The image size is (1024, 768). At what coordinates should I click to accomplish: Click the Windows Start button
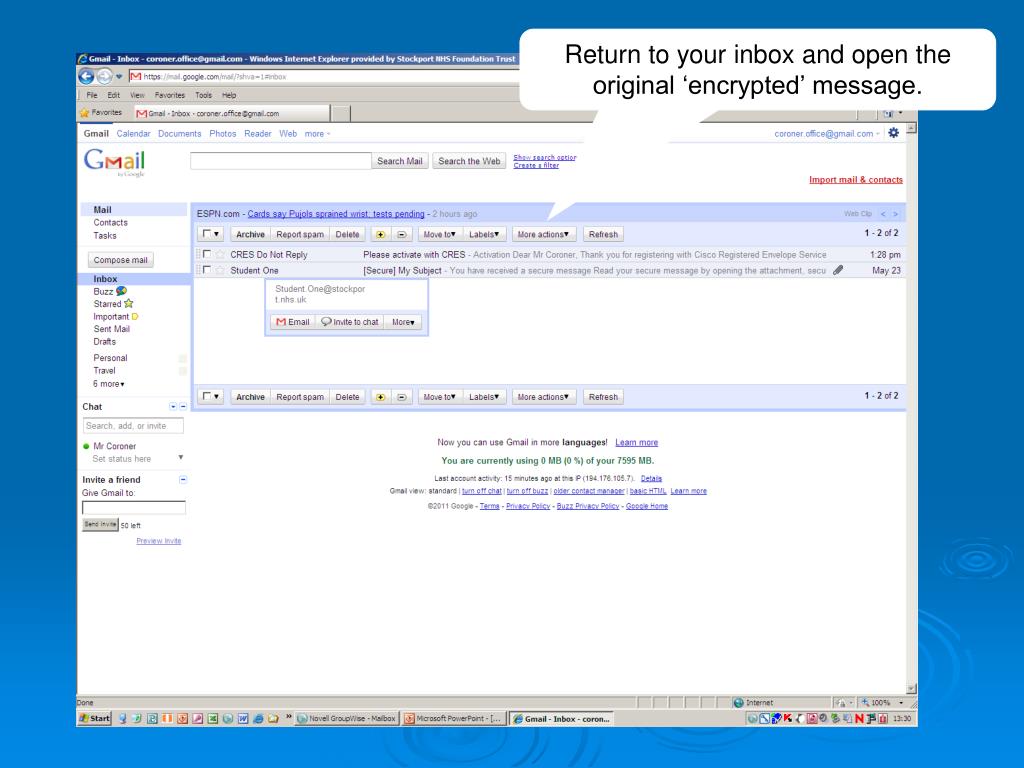95,718
